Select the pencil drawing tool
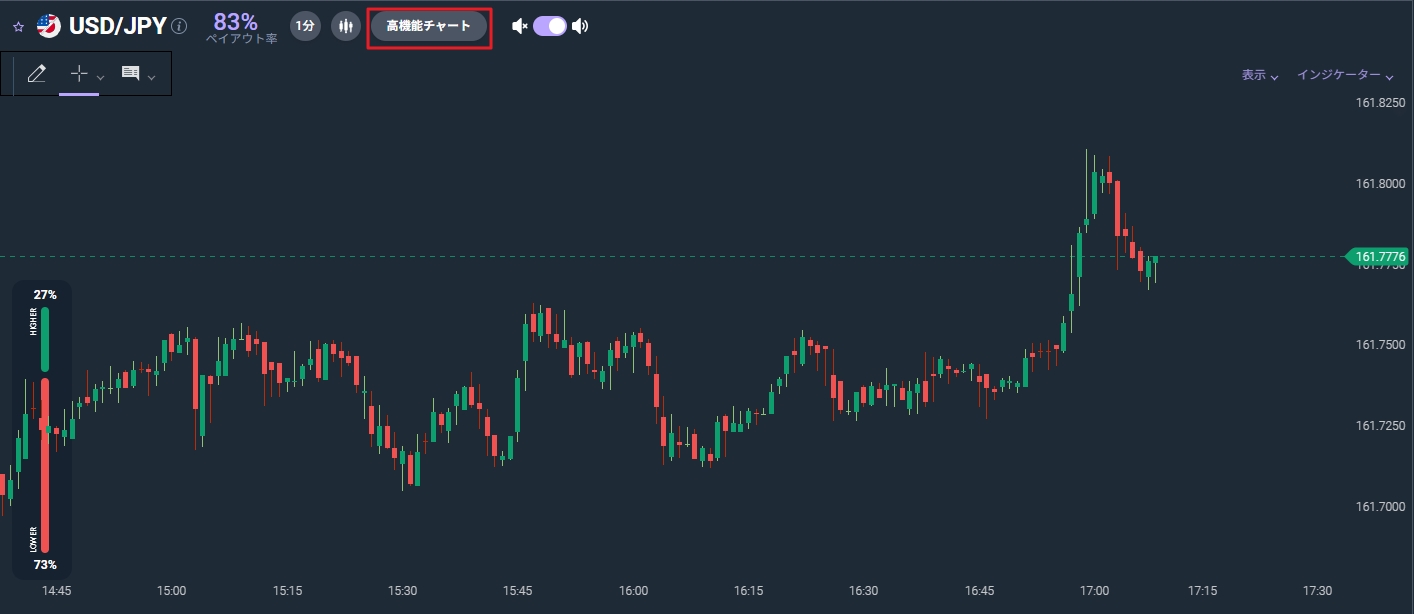 (x=37, y=73)
